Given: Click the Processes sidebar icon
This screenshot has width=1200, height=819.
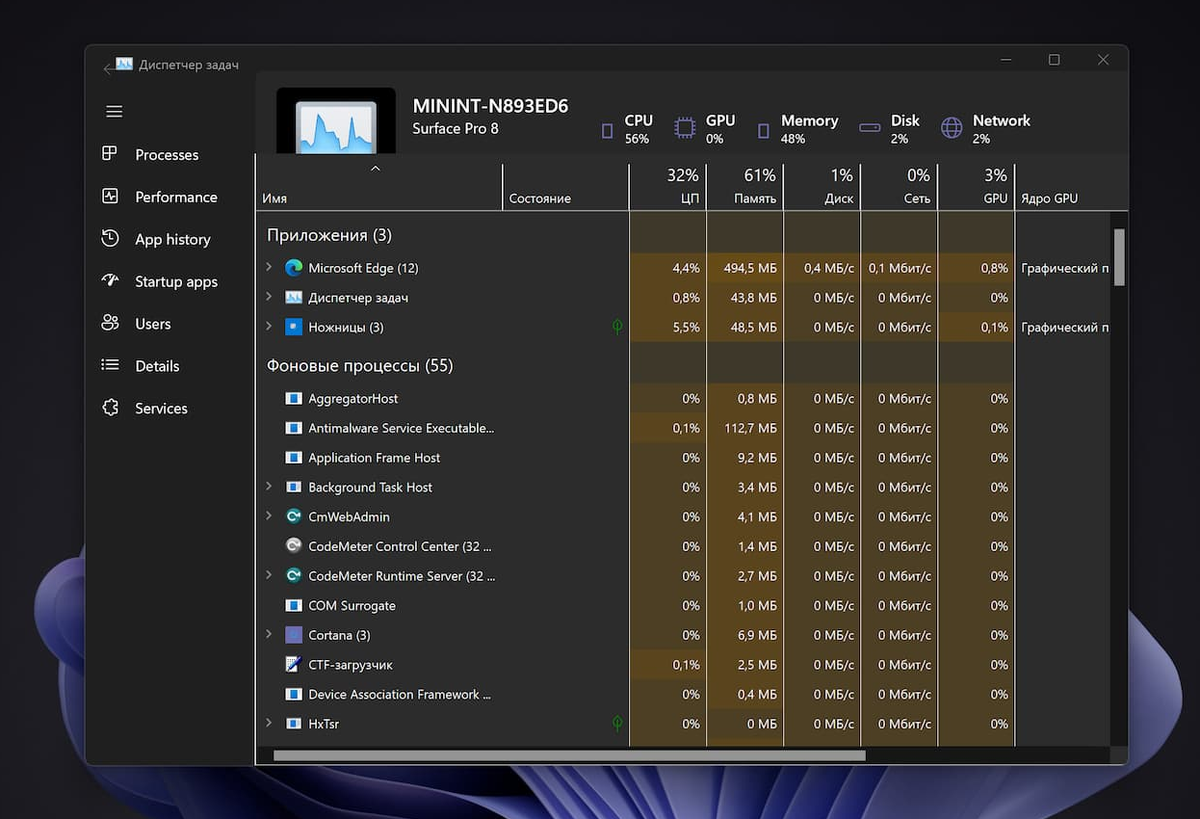Looking at the screenshot, I should (x=110, y=154).
